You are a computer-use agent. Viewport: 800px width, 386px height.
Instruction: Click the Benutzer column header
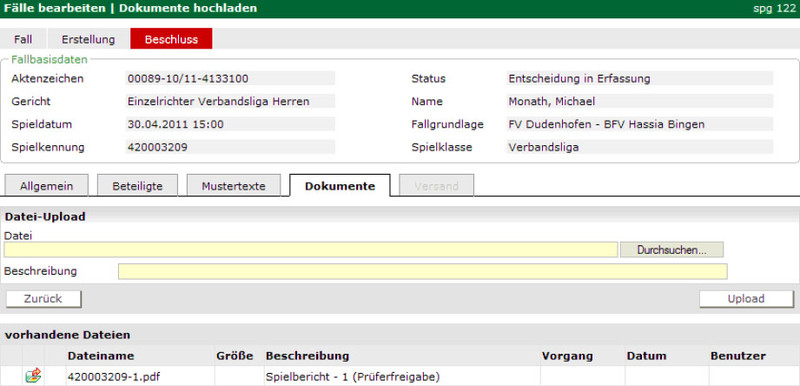click(x=738, y=356)
